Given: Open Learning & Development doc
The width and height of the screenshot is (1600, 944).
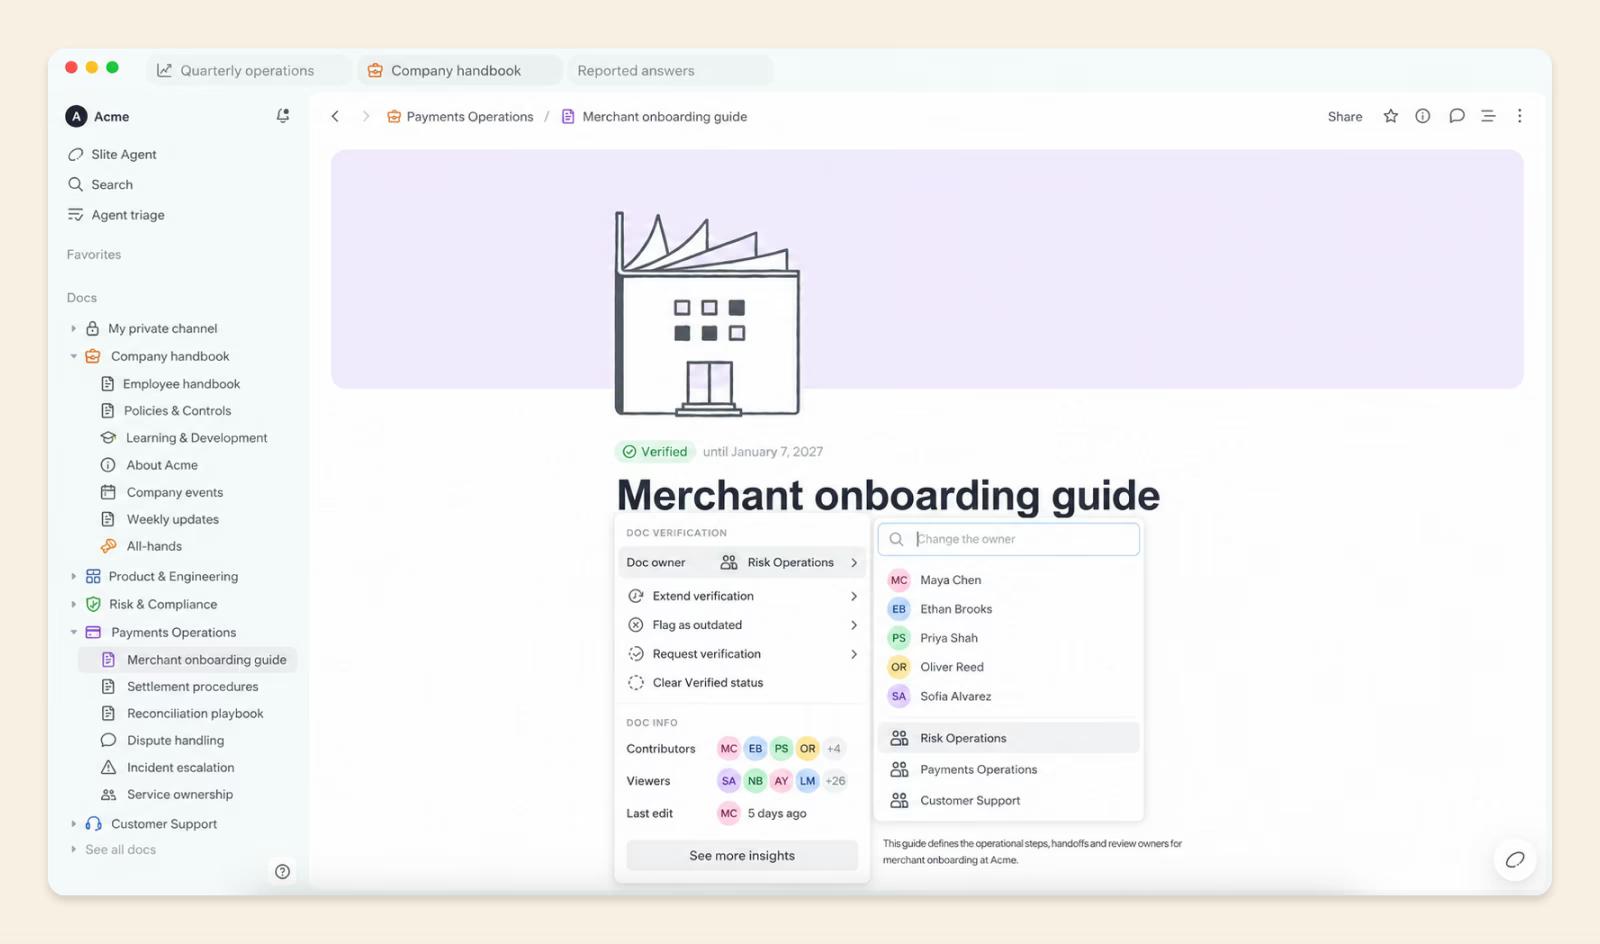Looking at the screenshot, I should (x=184, y=438).
